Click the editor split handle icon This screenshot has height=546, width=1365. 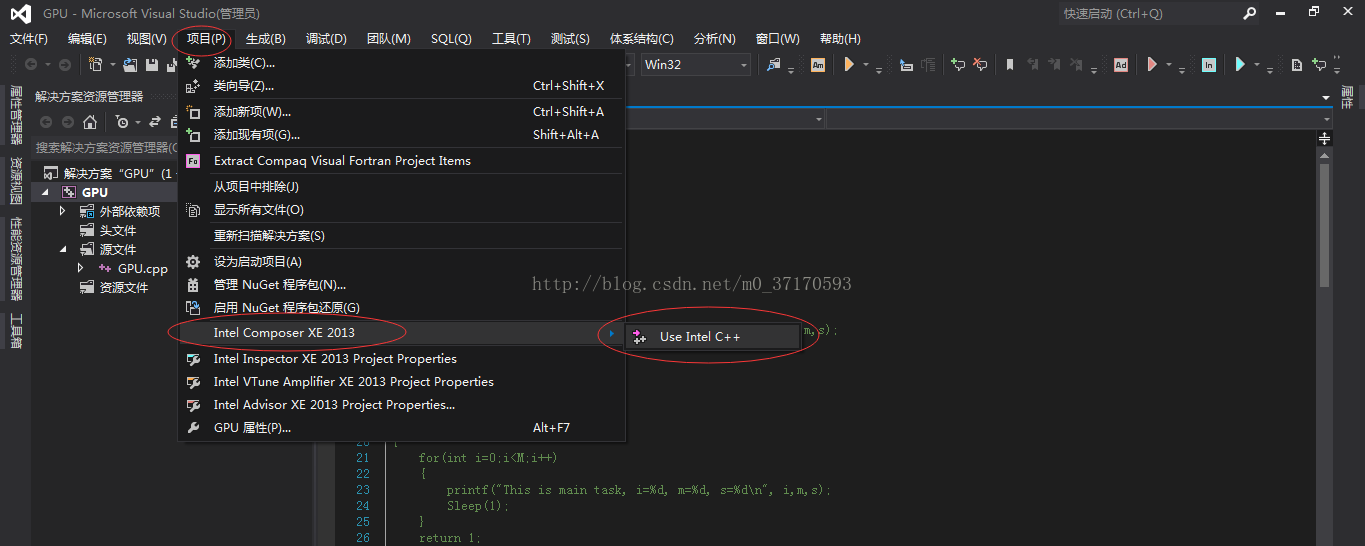(x=1325, y=138)
